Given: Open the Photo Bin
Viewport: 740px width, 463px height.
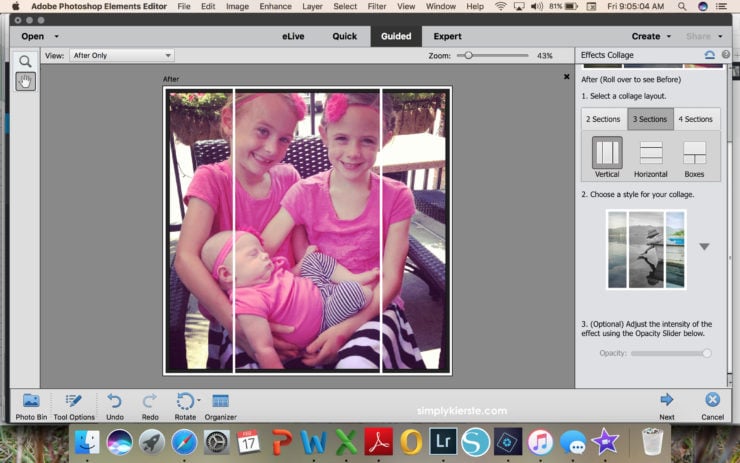Looking at the screenshot, I should 30,401.
